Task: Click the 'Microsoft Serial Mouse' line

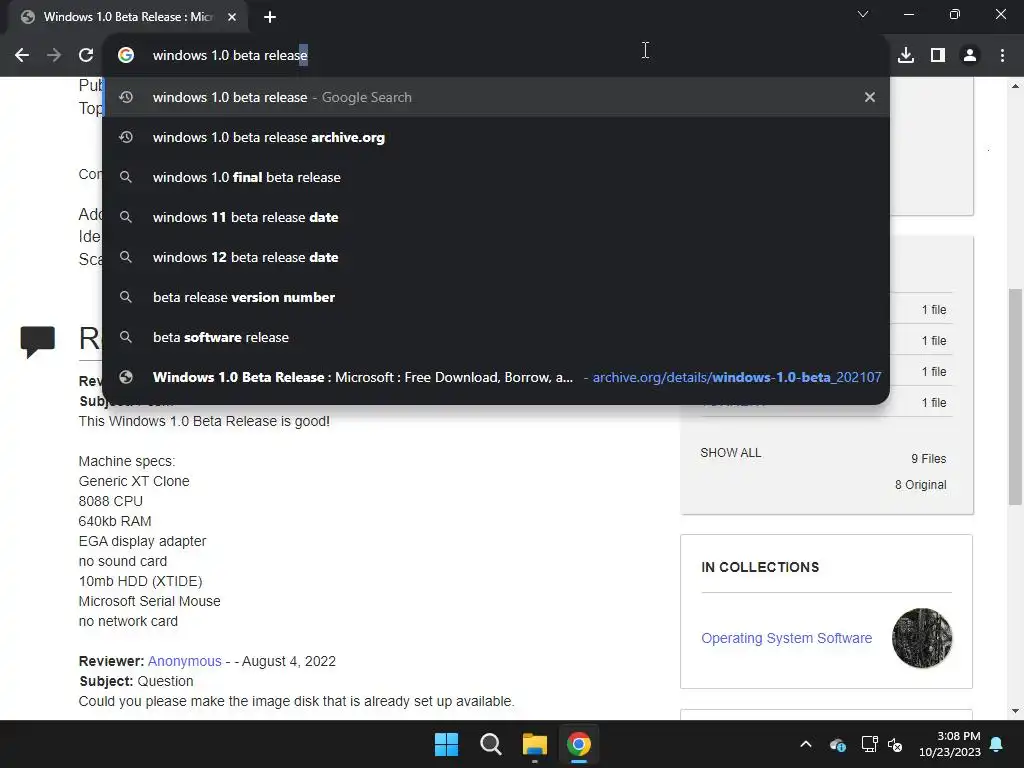Action: [150, 601]
